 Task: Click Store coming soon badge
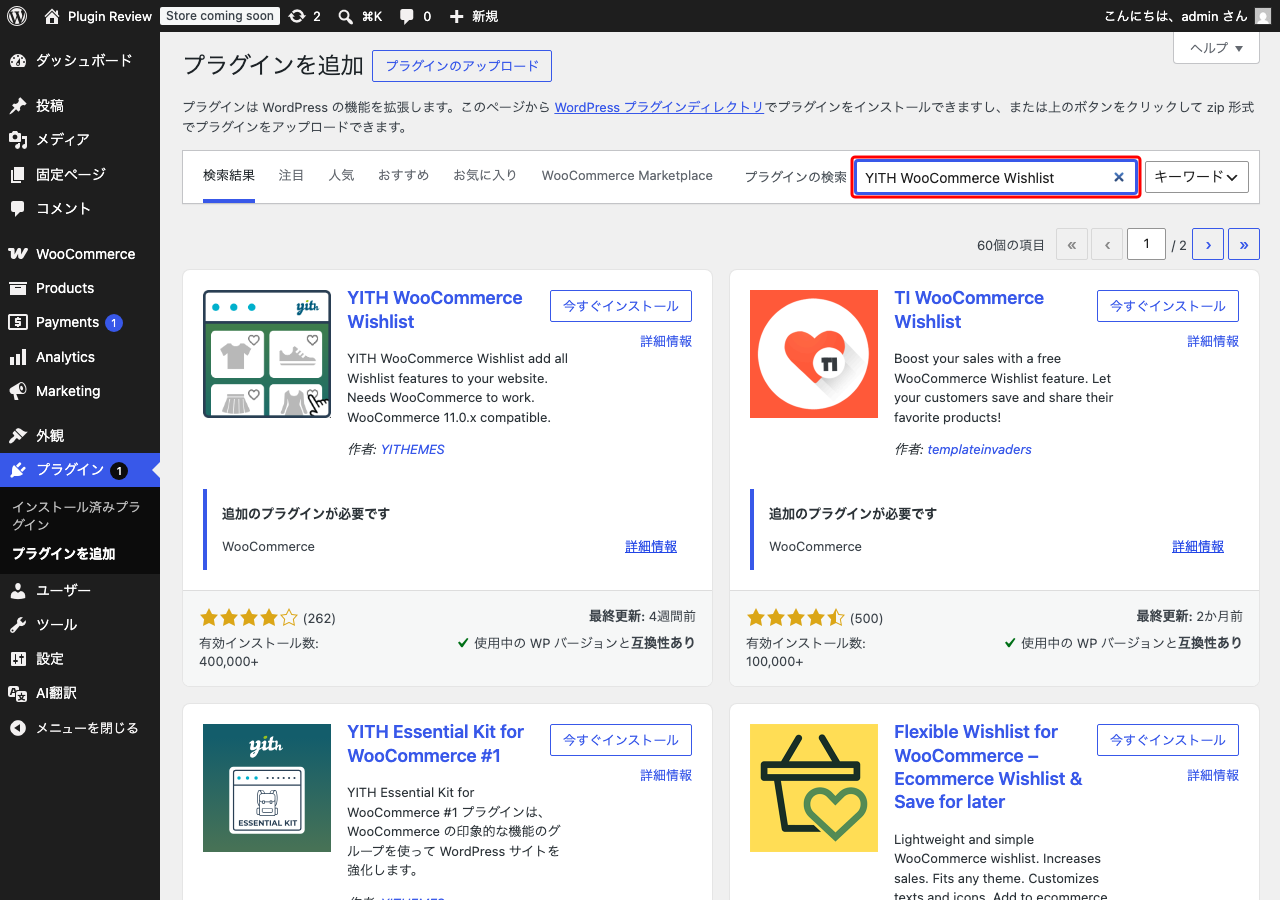point(220,16)
